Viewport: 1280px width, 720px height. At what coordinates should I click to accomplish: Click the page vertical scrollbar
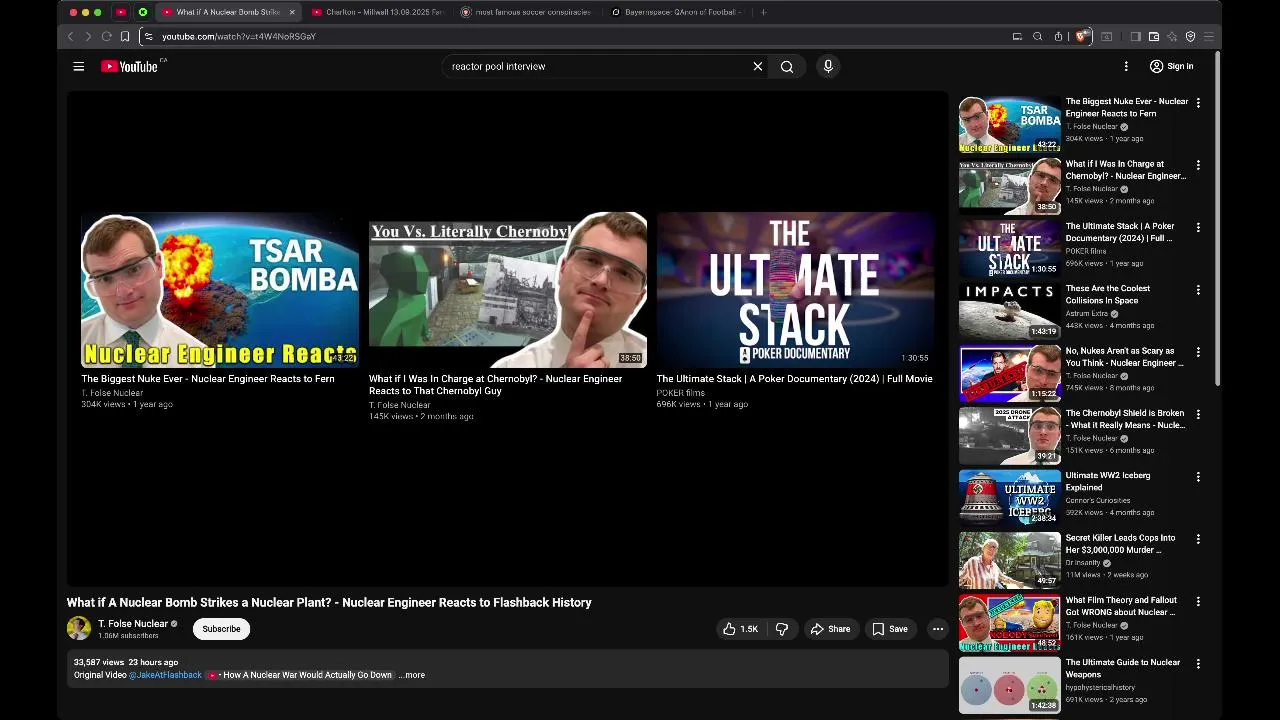tap(1217, 220)
